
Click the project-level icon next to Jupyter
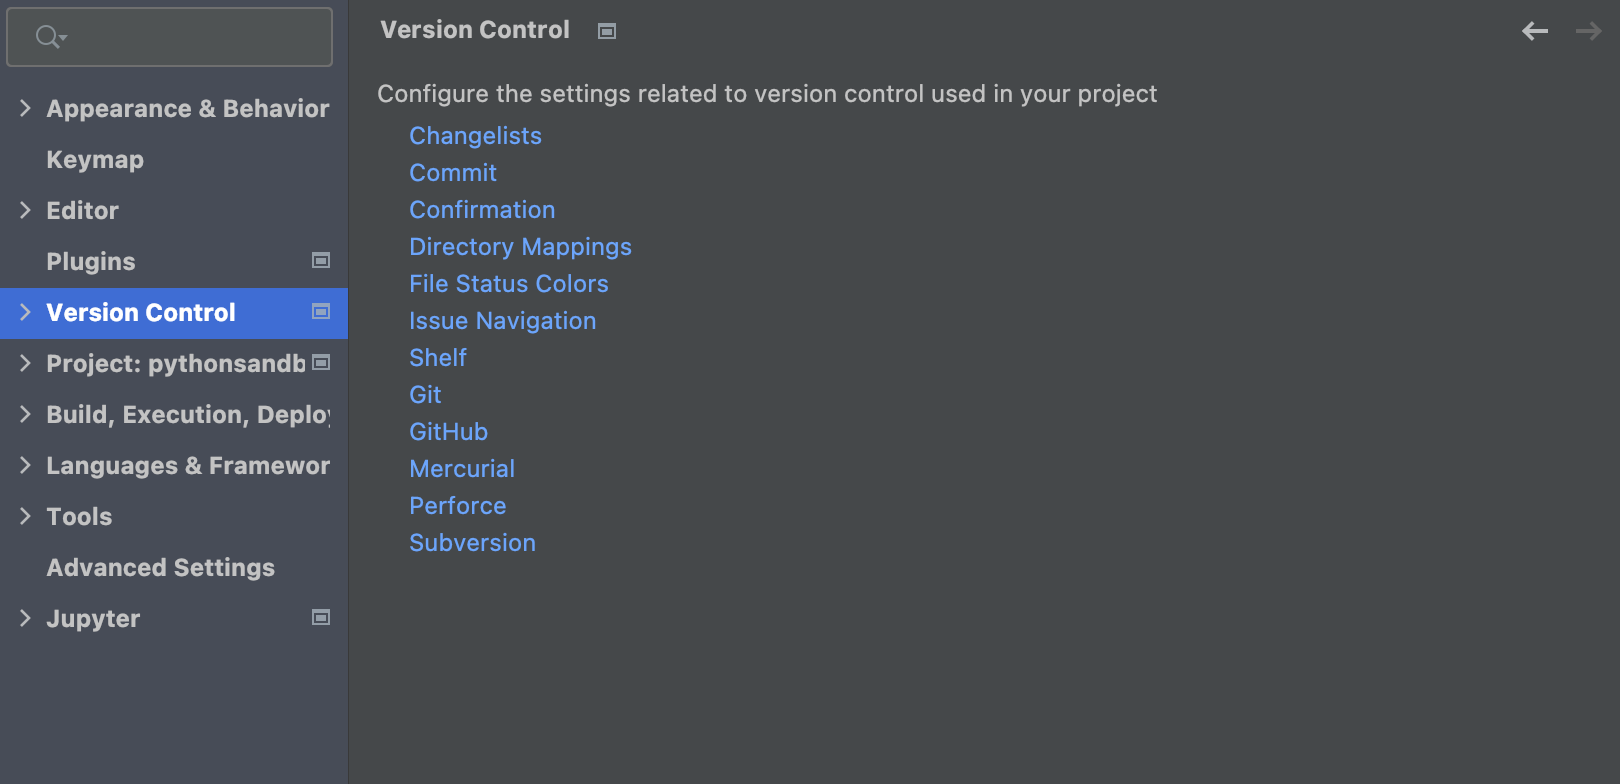(x=321, y=618)
